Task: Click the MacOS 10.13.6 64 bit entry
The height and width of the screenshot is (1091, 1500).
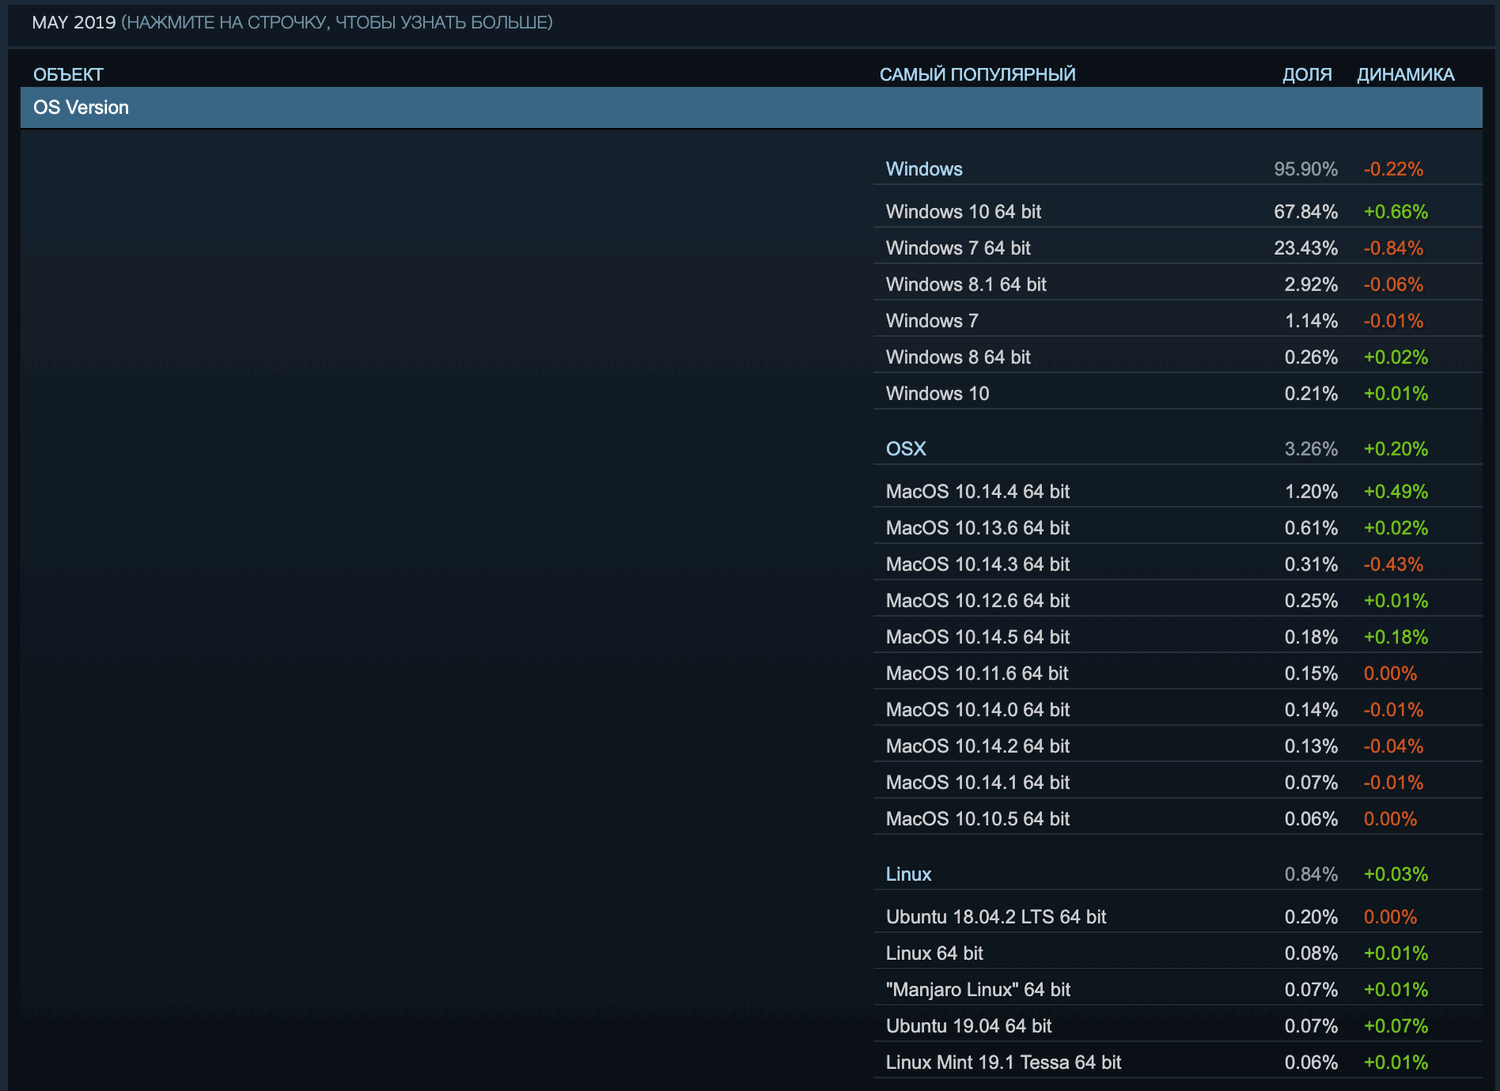Action: coord(977,528)
